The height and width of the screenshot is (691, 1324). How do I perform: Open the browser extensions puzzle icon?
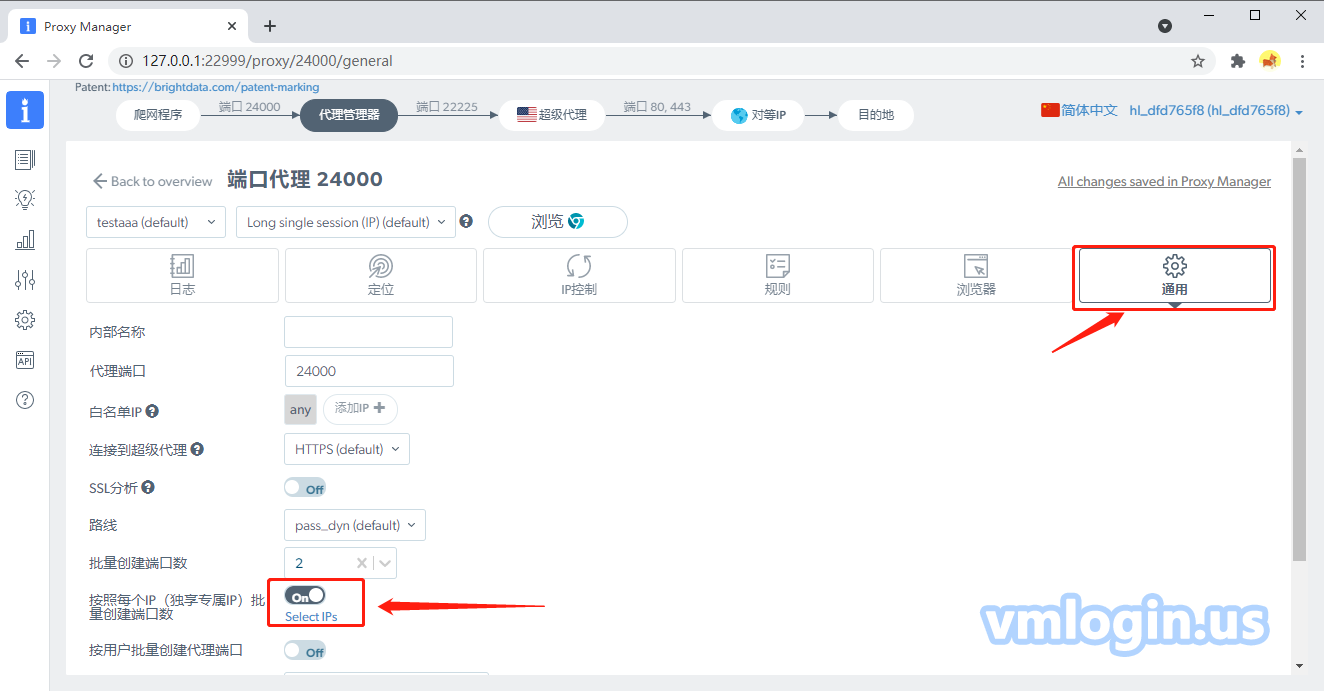click(1238, 61)
